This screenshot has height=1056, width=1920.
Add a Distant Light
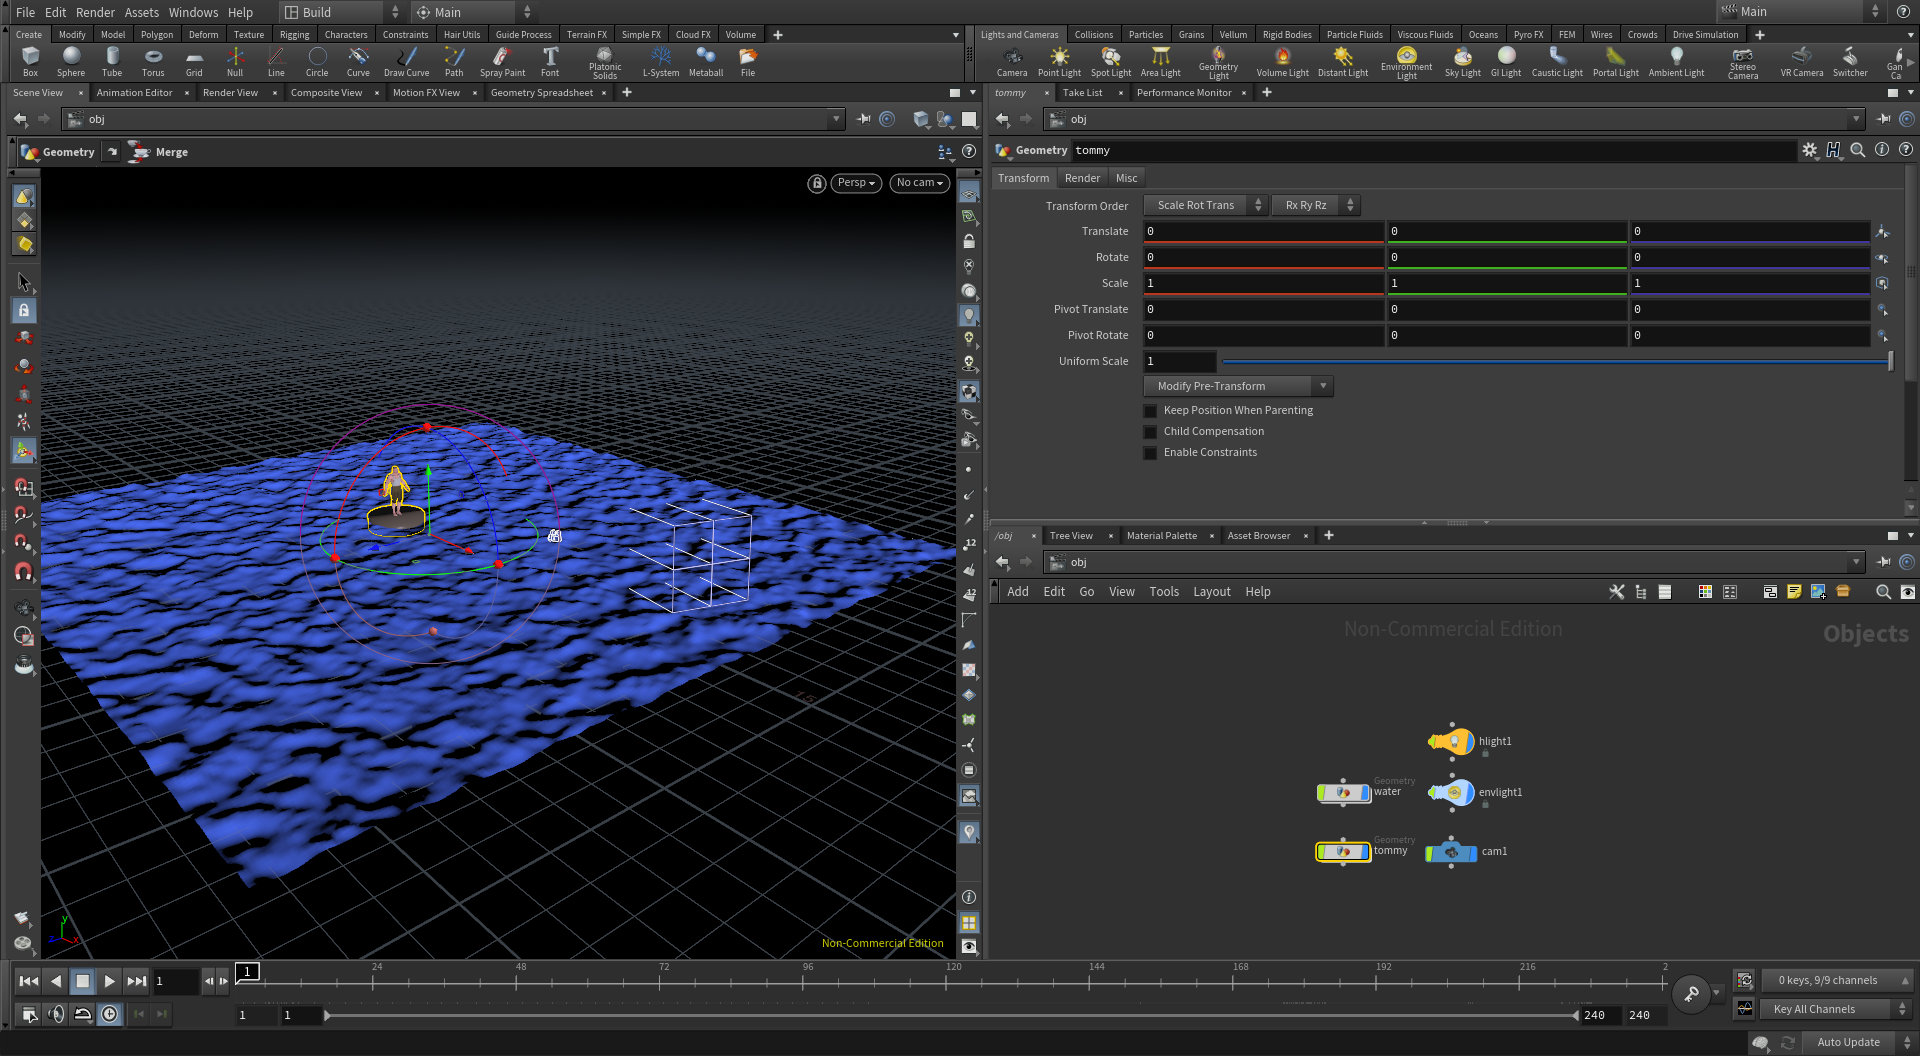(x=1343, y=61)
